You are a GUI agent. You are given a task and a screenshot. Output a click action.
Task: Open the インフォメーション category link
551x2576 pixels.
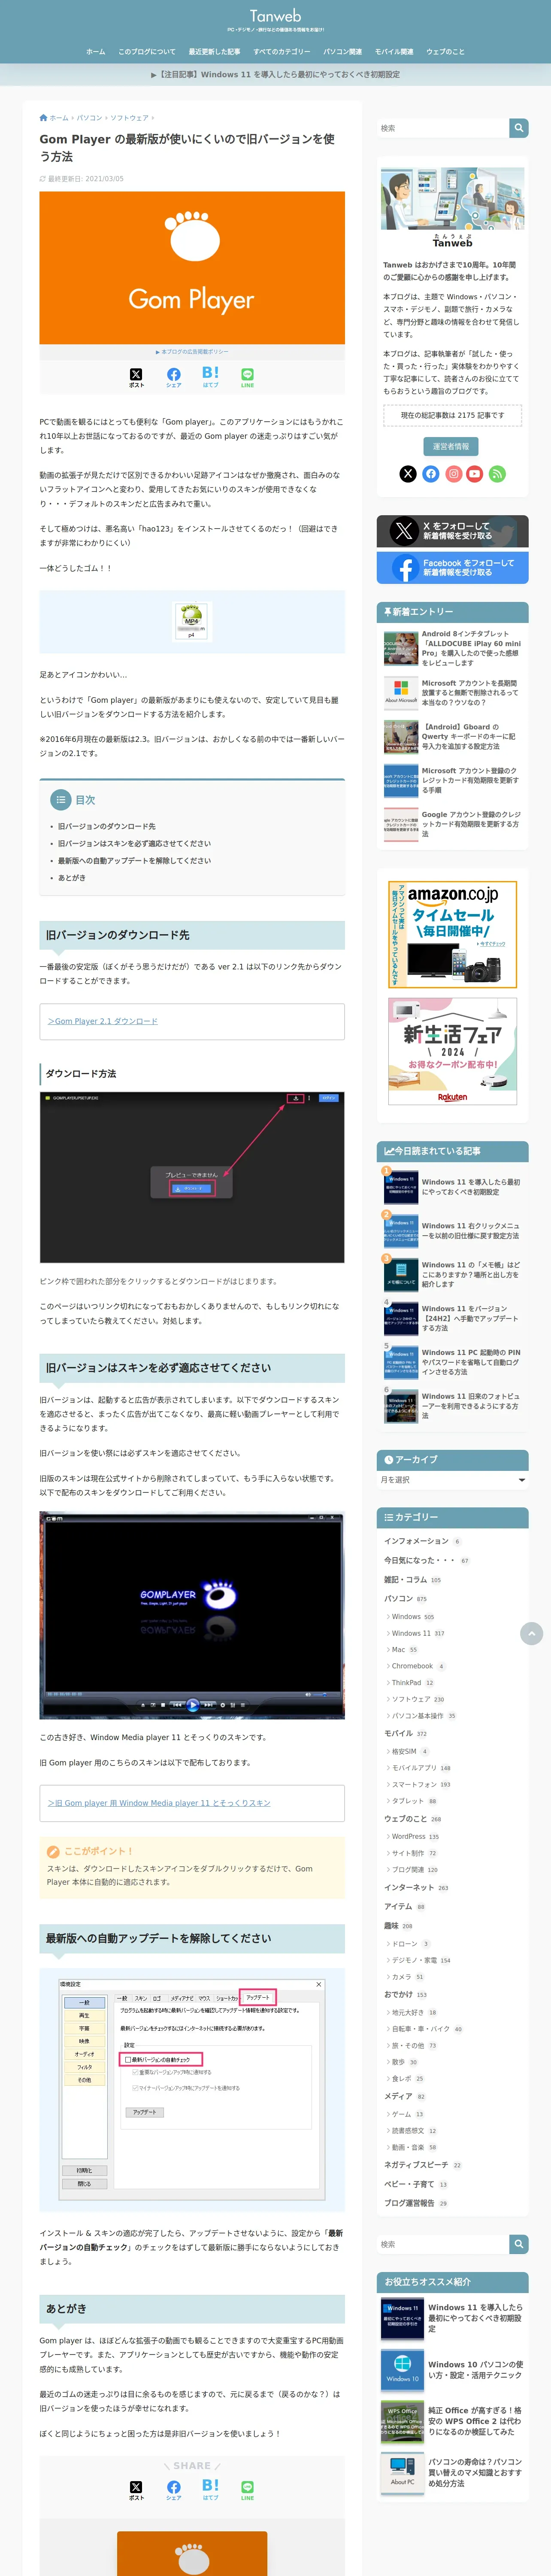tap(416, 1540)
